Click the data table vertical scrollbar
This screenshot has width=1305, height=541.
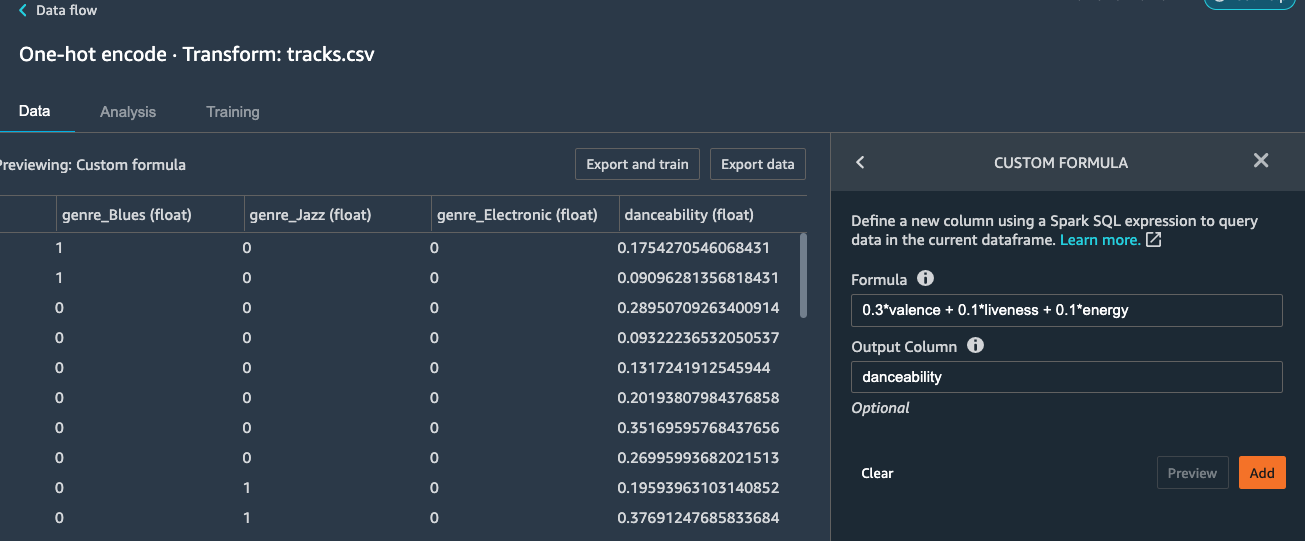(x=802, y=275)
